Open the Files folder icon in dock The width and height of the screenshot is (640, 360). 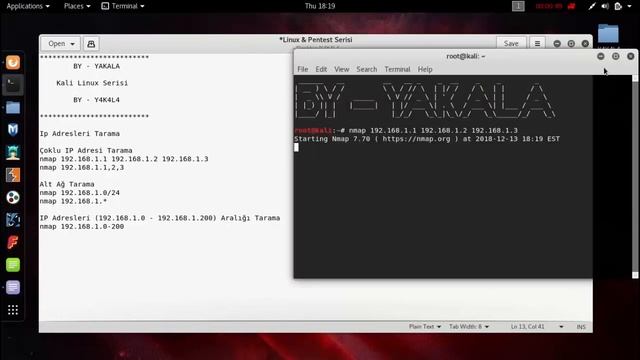13,108
